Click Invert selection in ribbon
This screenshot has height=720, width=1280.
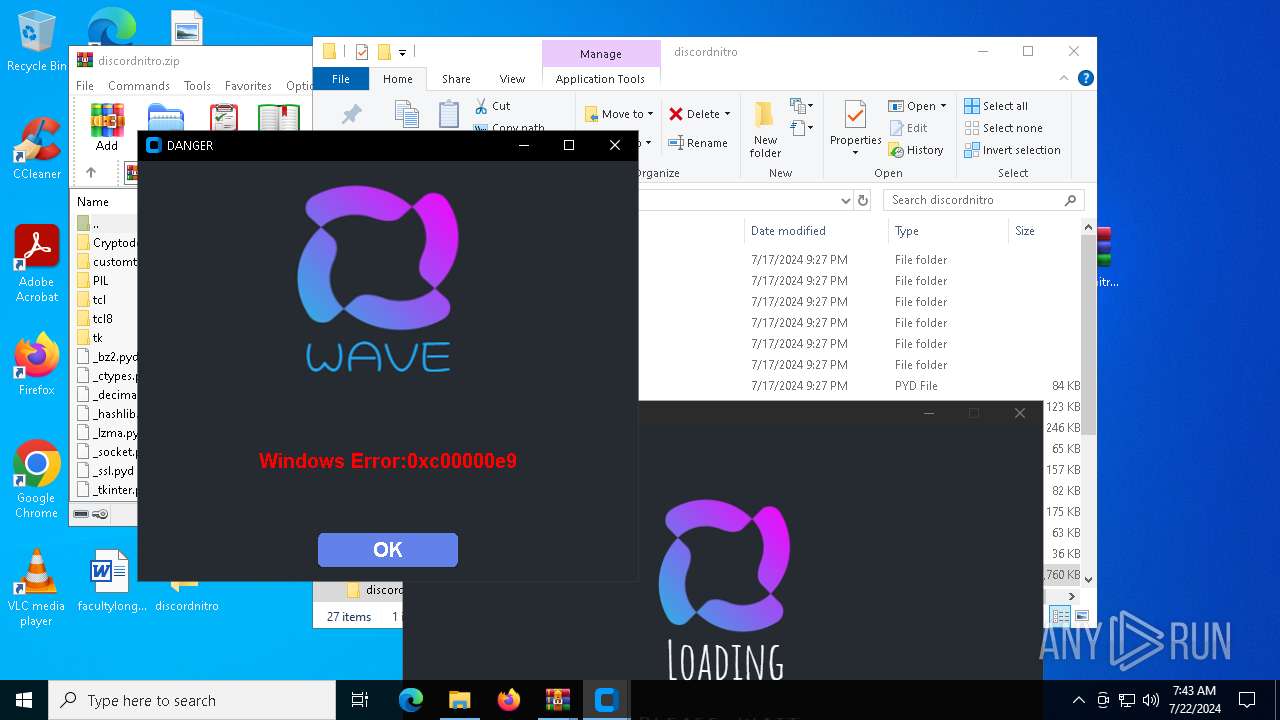1012,150
